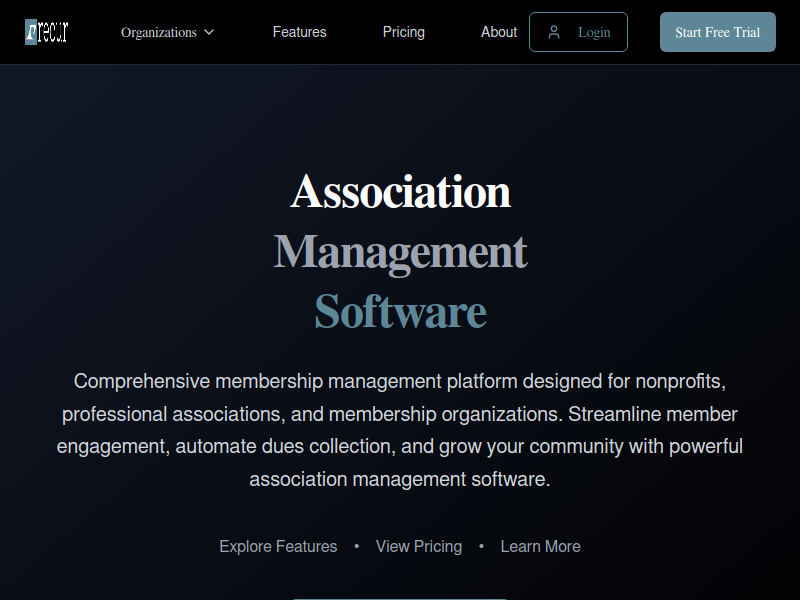Click the word Management in the heading
Image resolution: width=800 pixels, height=600 pixels.
click(x=401, y=253)
